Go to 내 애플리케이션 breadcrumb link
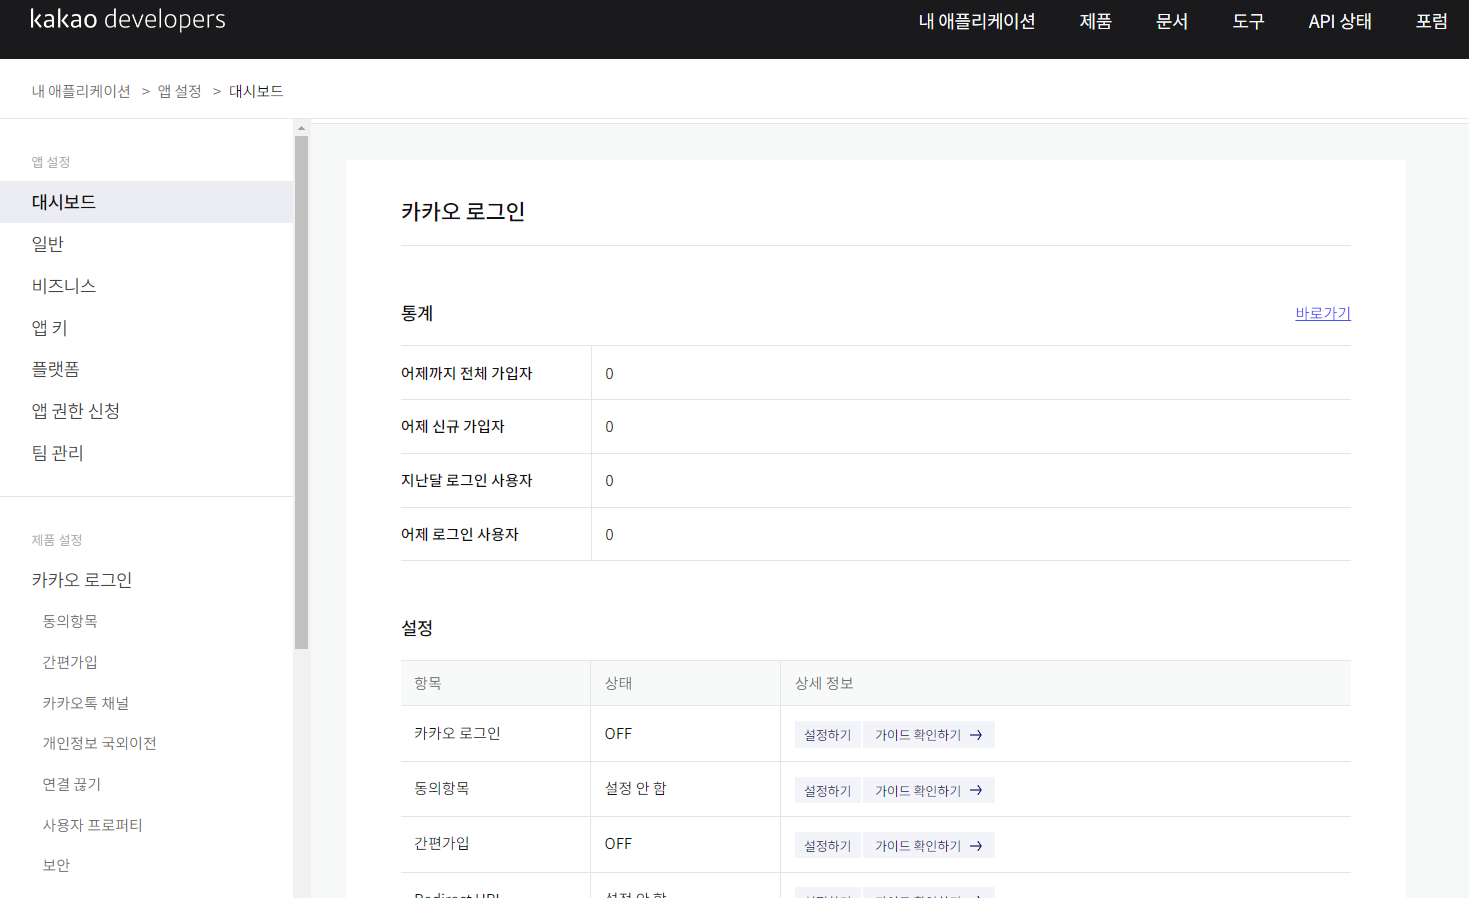Image resolution: width=1469 pixels, height=898 pixels. tap(81, 91)
